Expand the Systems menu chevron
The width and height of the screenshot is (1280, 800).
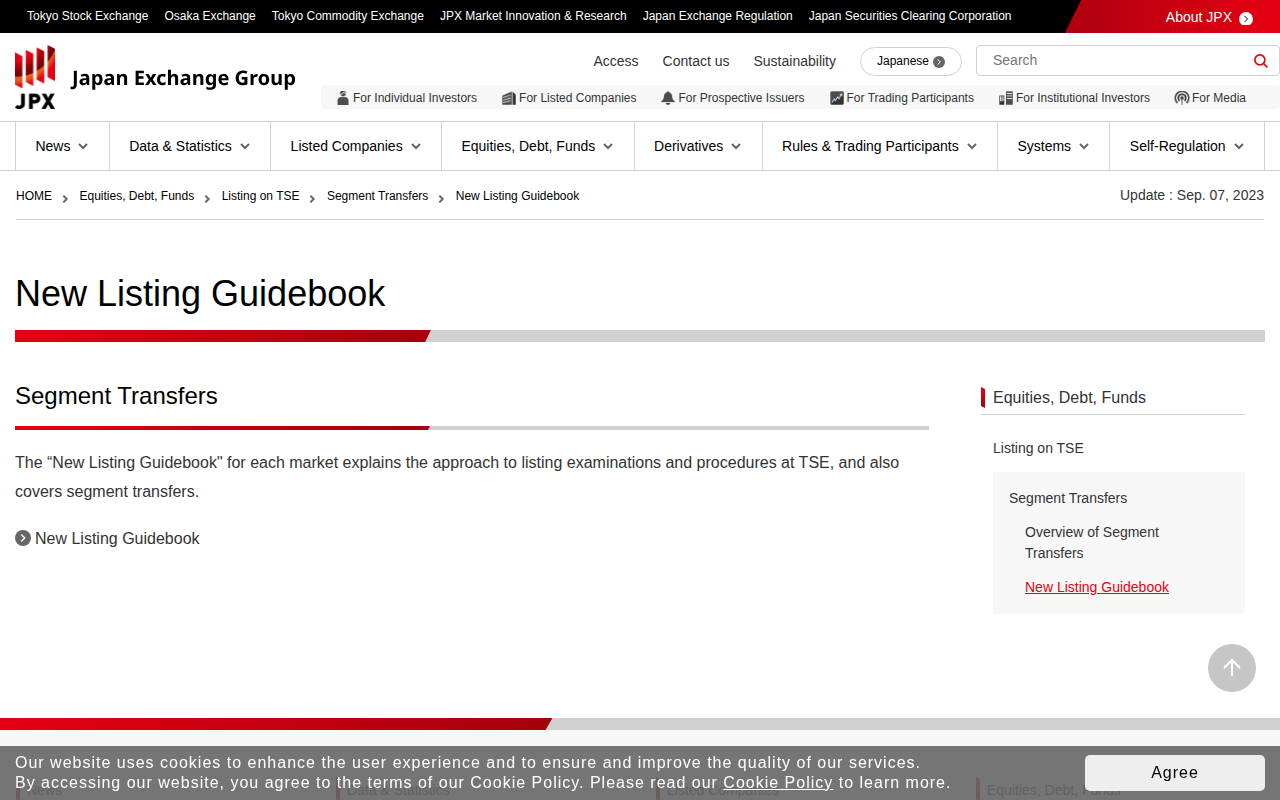(1083, 146)
